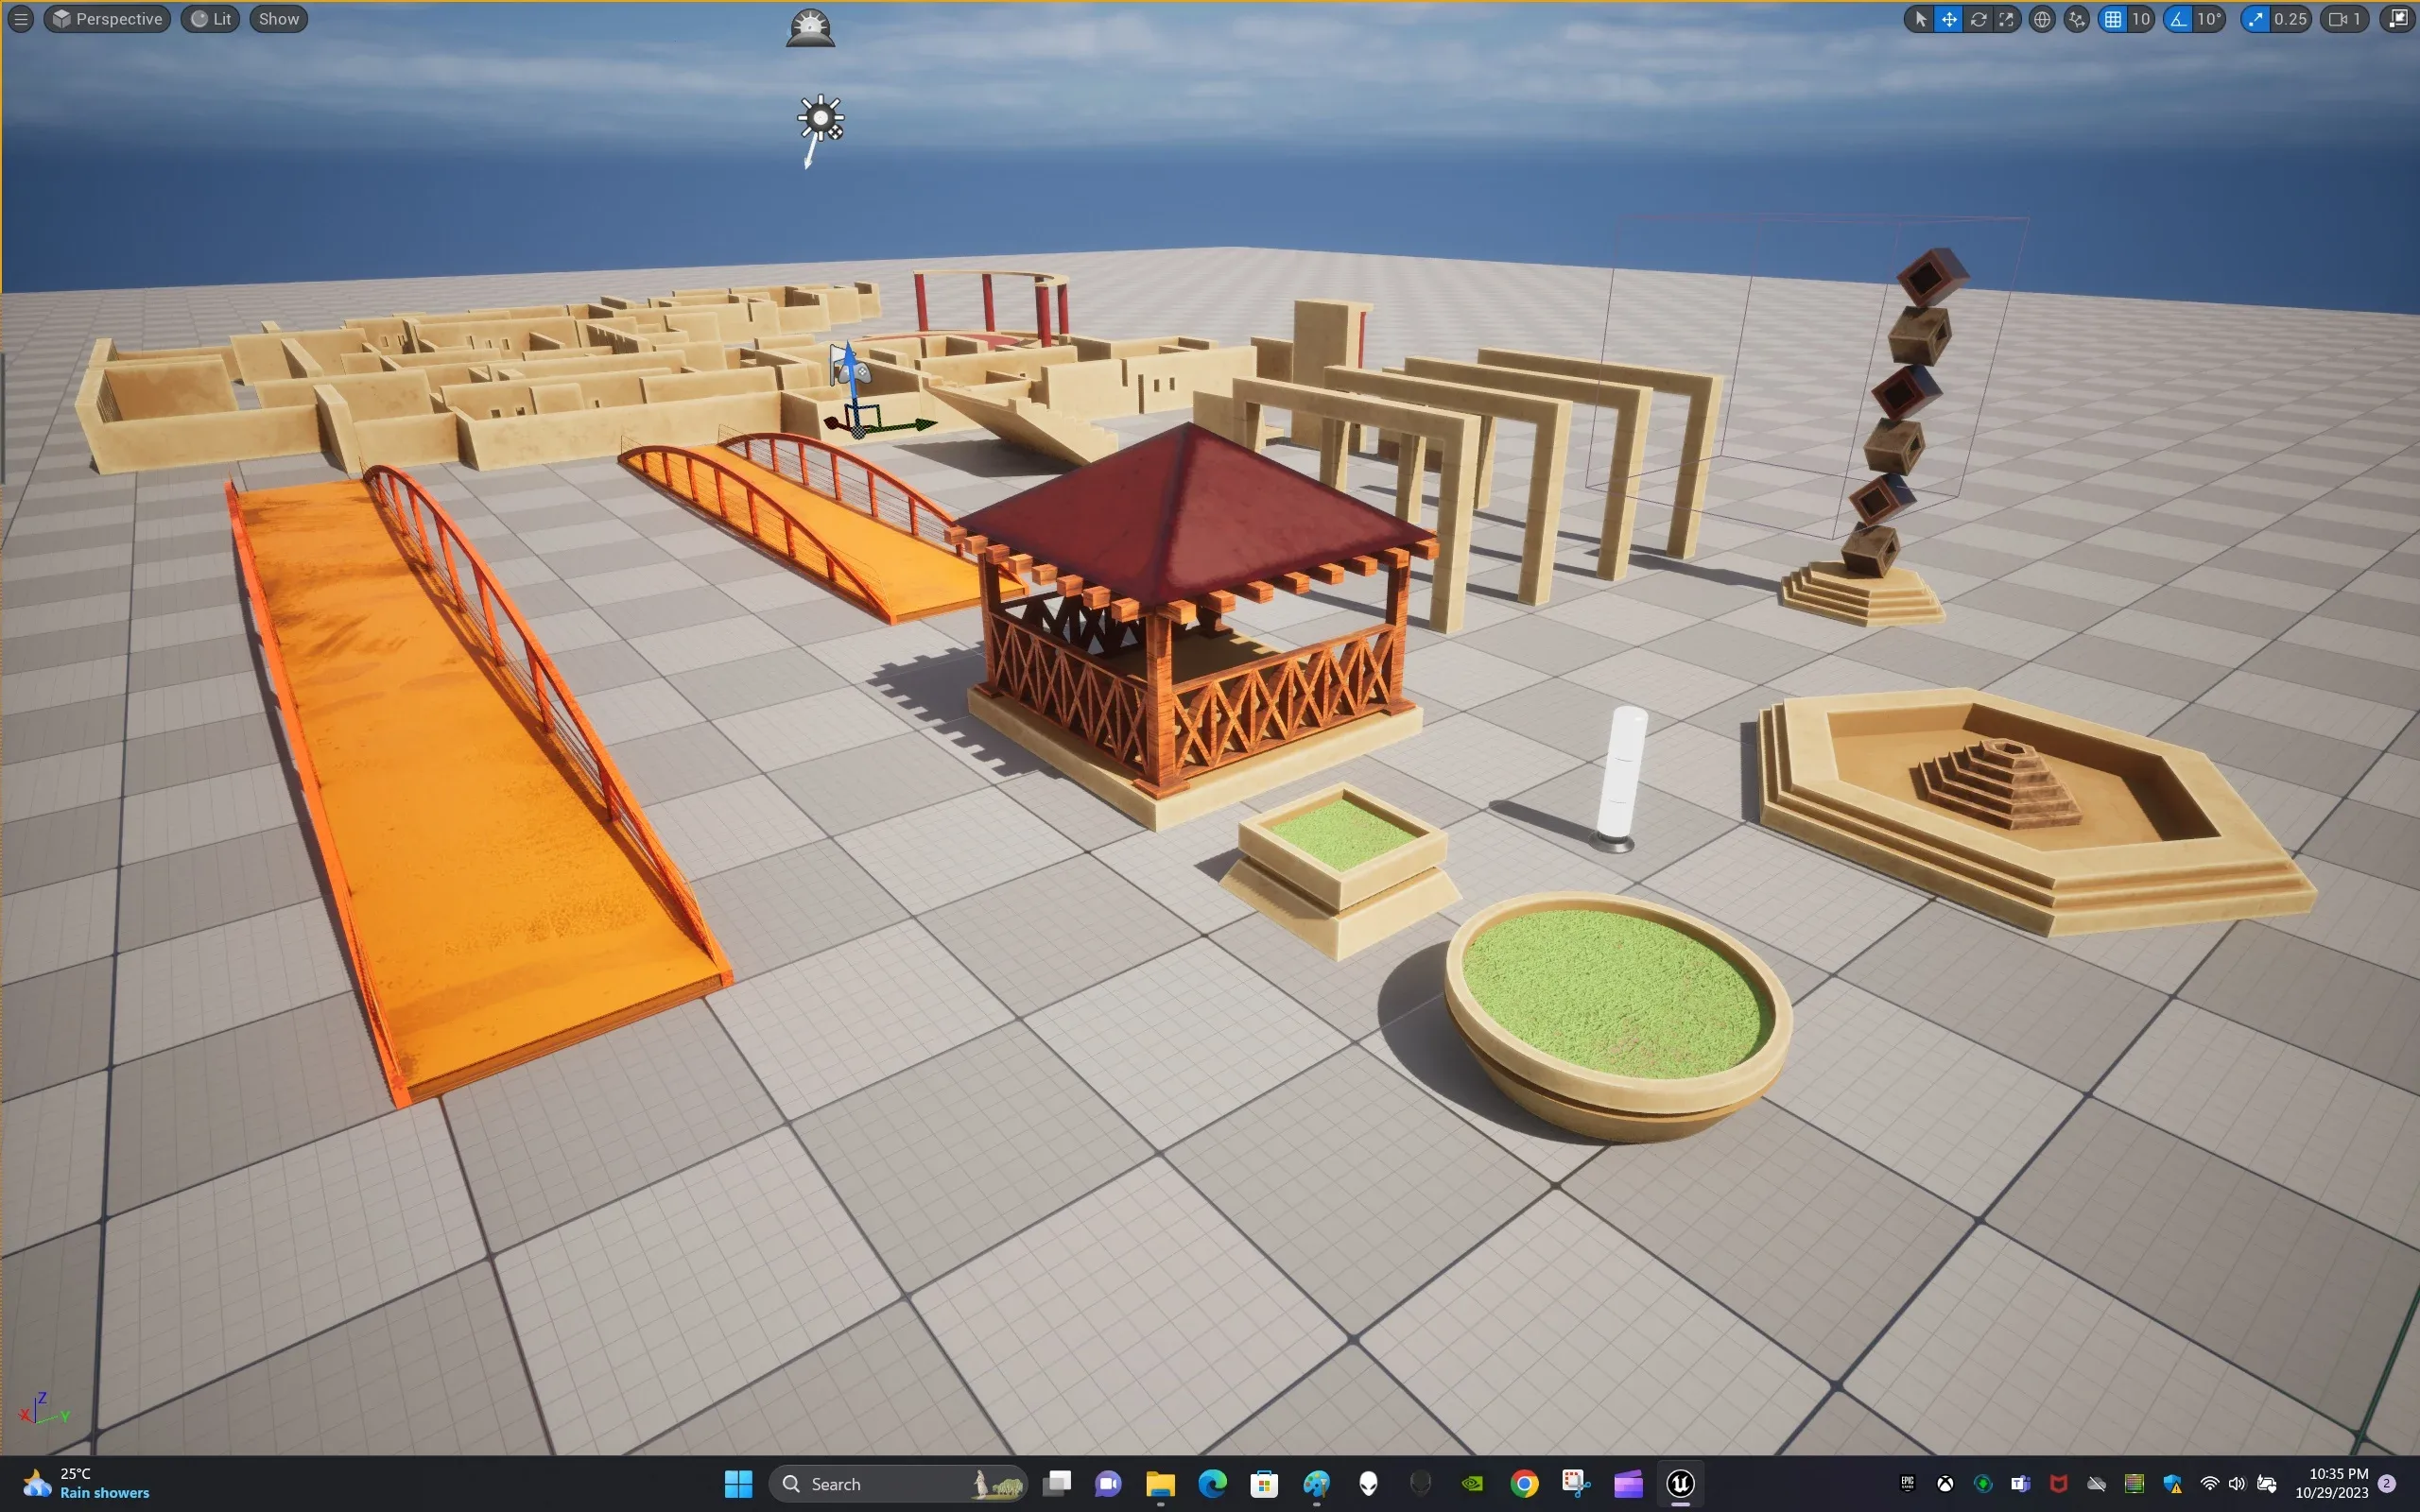Click maximize/restore viewport button
The height and width of the screenshot is (1512, 2420).
[2398, 19]
